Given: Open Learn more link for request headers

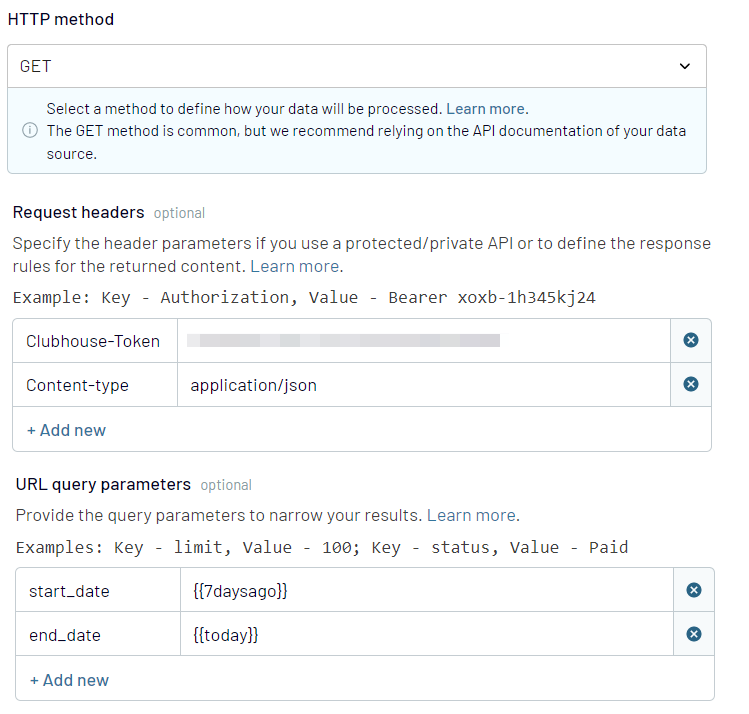Looking at the screenshot, I should coord(294,266).
